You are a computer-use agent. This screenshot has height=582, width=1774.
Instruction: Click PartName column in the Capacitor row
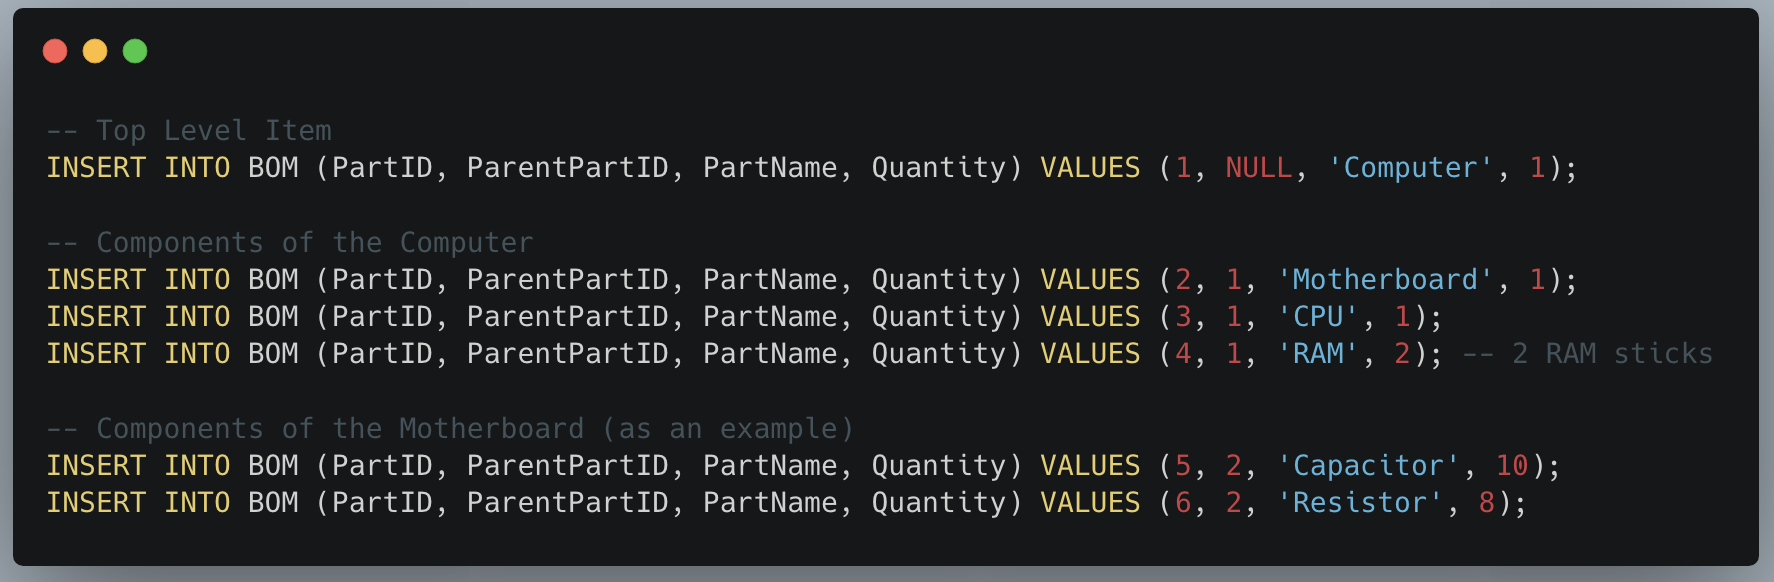(x=770, y=466)
